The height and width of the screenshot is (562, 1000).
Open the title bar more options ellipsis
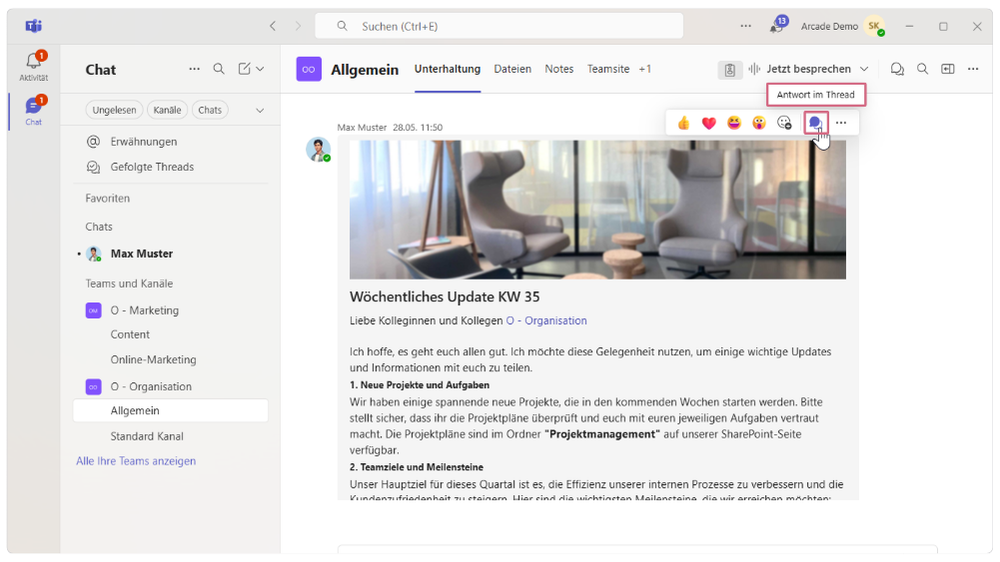pos(746,26)
